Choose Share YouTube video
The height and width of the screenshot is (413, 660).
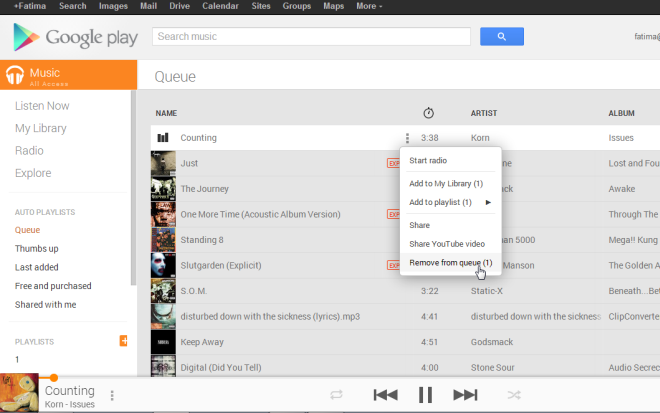(x=447, y=244)
